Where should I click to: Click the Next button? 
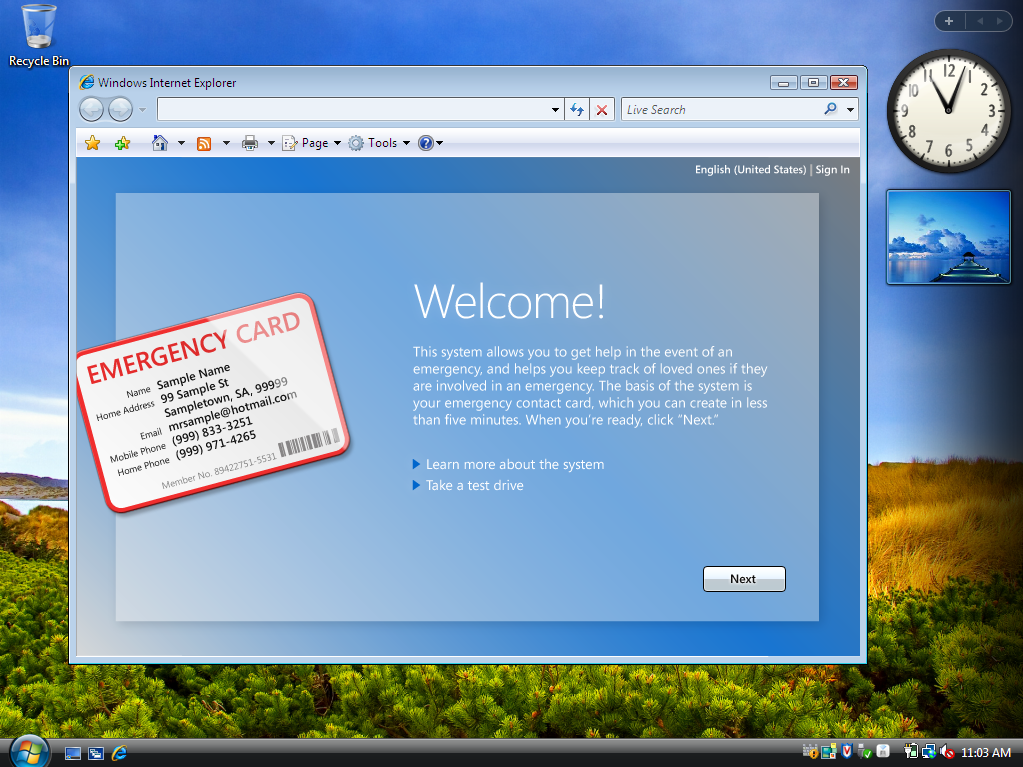click(744, 579)
